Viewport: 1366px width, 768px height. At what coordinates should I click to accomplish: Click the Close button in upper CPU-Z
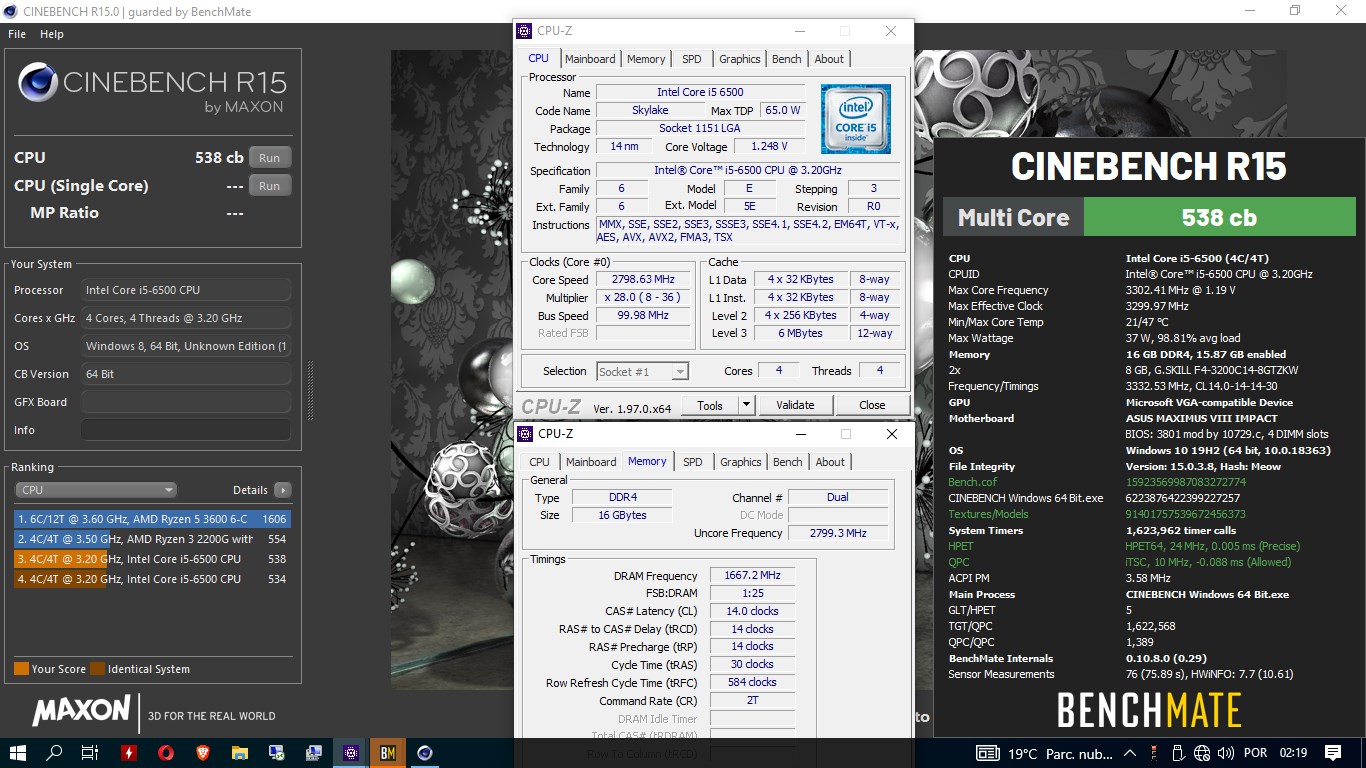coord(872,405)
